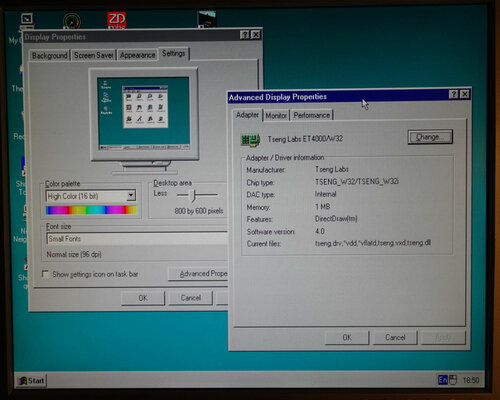
Task: Switch to the Monitor tab
Action: pos(276,116)
